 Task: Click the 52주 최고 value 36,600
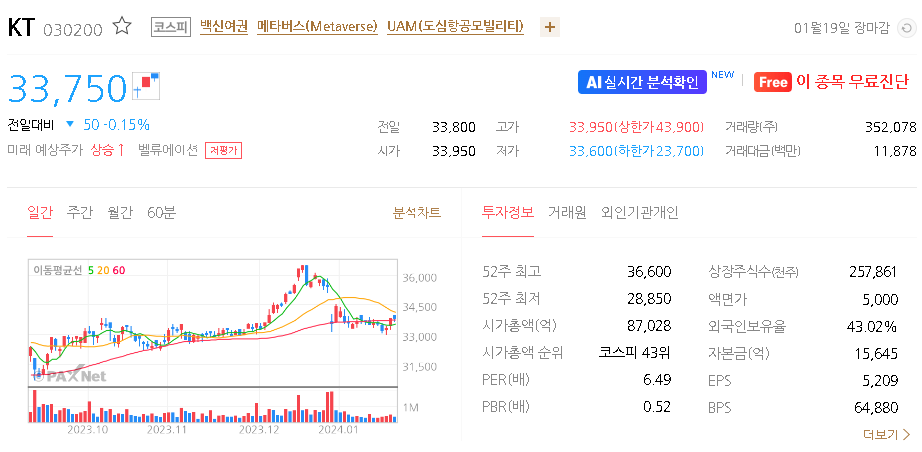tap(649, 272)
